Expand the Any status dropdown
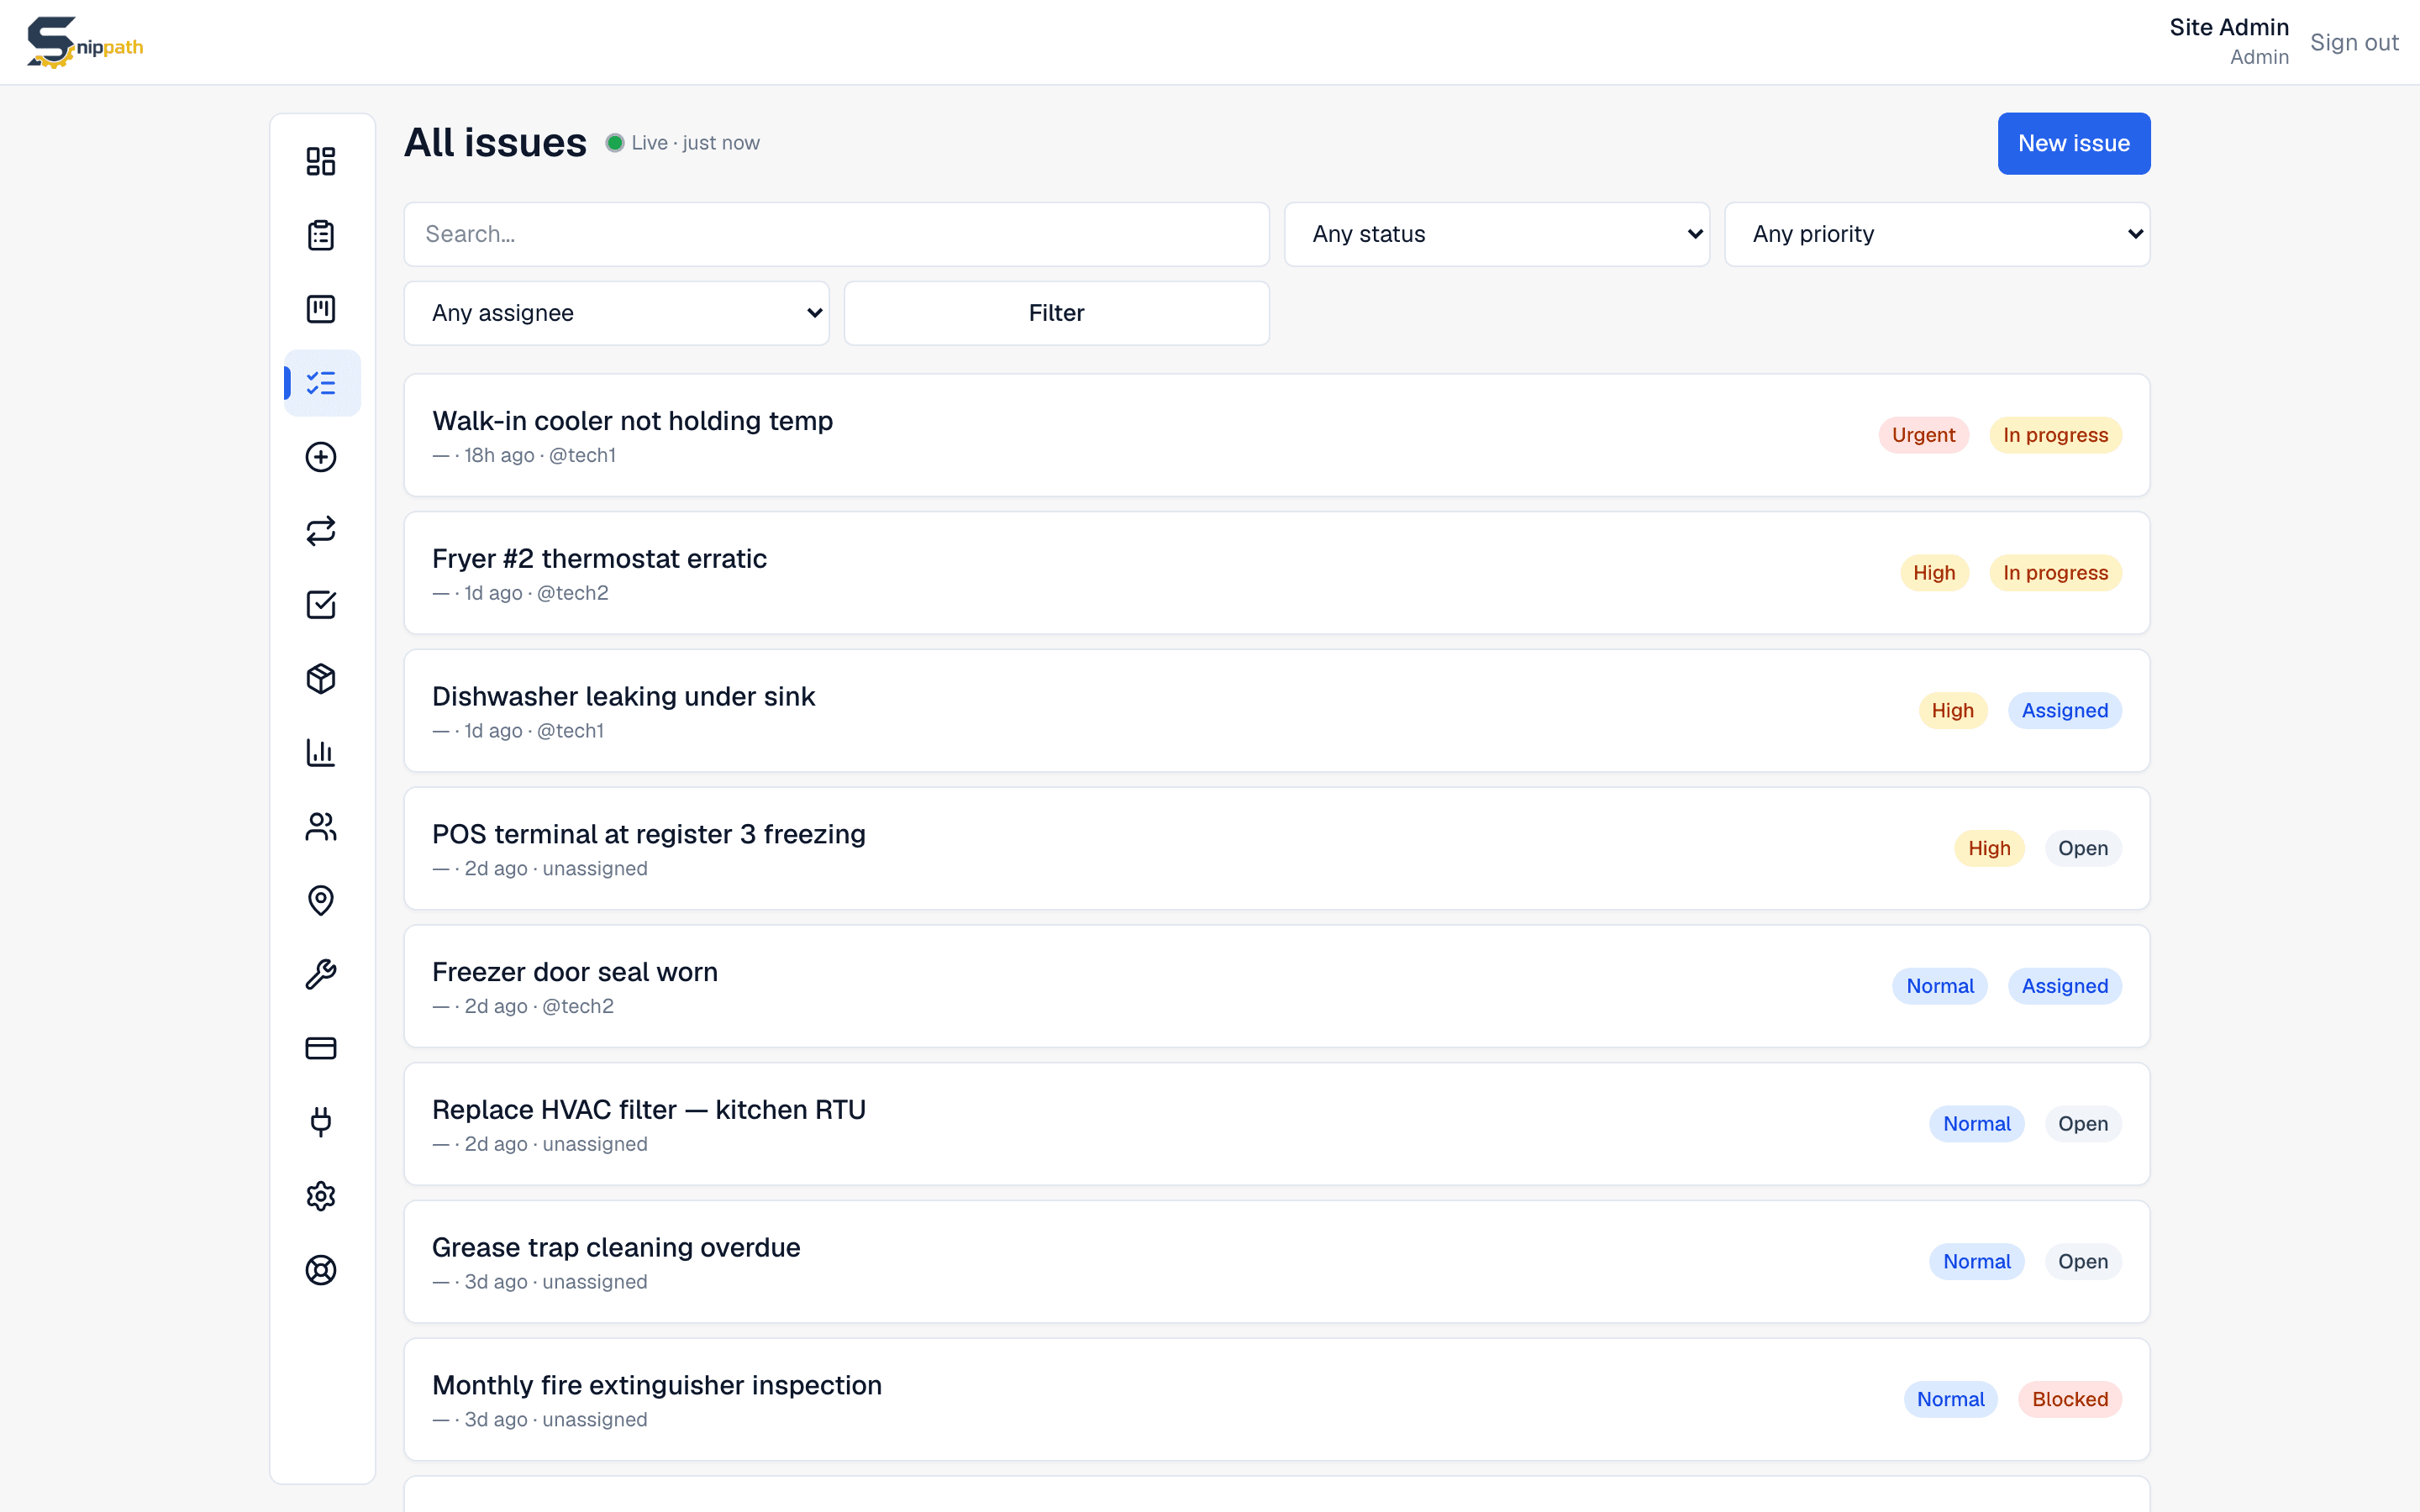 pos(1497,234)
